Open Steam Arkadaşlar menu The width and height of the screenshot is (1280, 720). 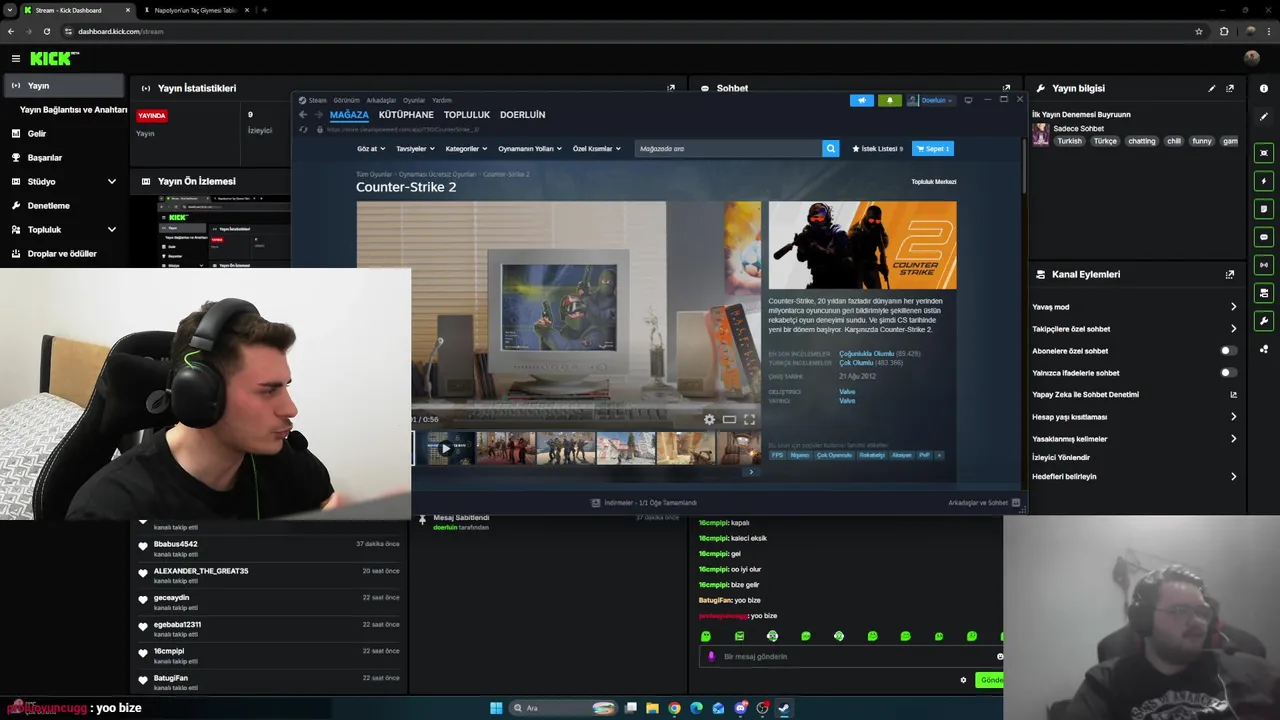tap(381, 100)
